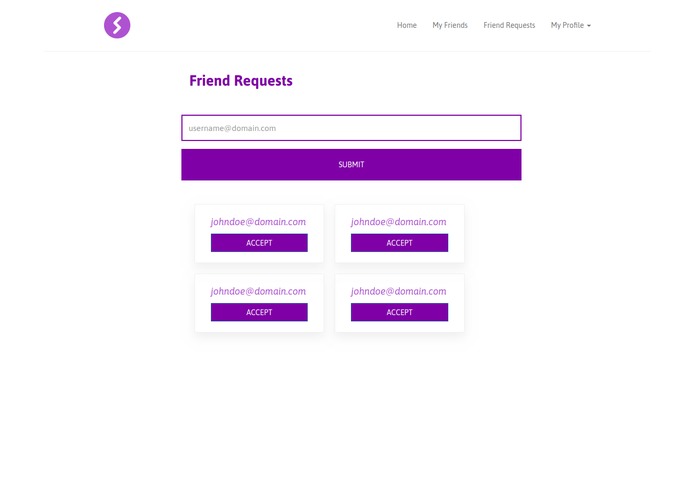The image size is (695, 494).
Task: Select Friend Requests in the navigation bar
Action: (509, 25)
